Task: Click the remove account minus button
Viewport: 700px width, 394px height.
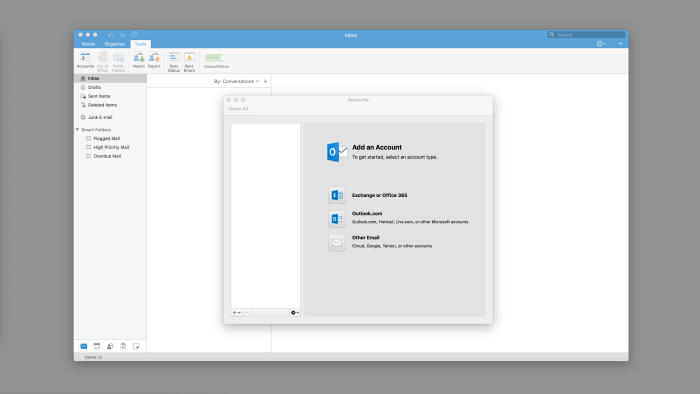Action: [246, 313]
